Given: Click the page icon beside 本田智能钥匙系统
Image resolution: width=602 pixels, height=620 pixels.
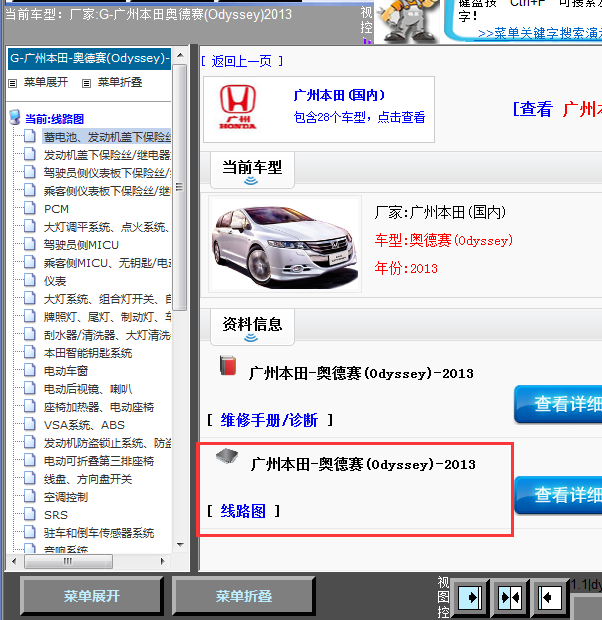Looking at the screenshot, I should [30, 352].
